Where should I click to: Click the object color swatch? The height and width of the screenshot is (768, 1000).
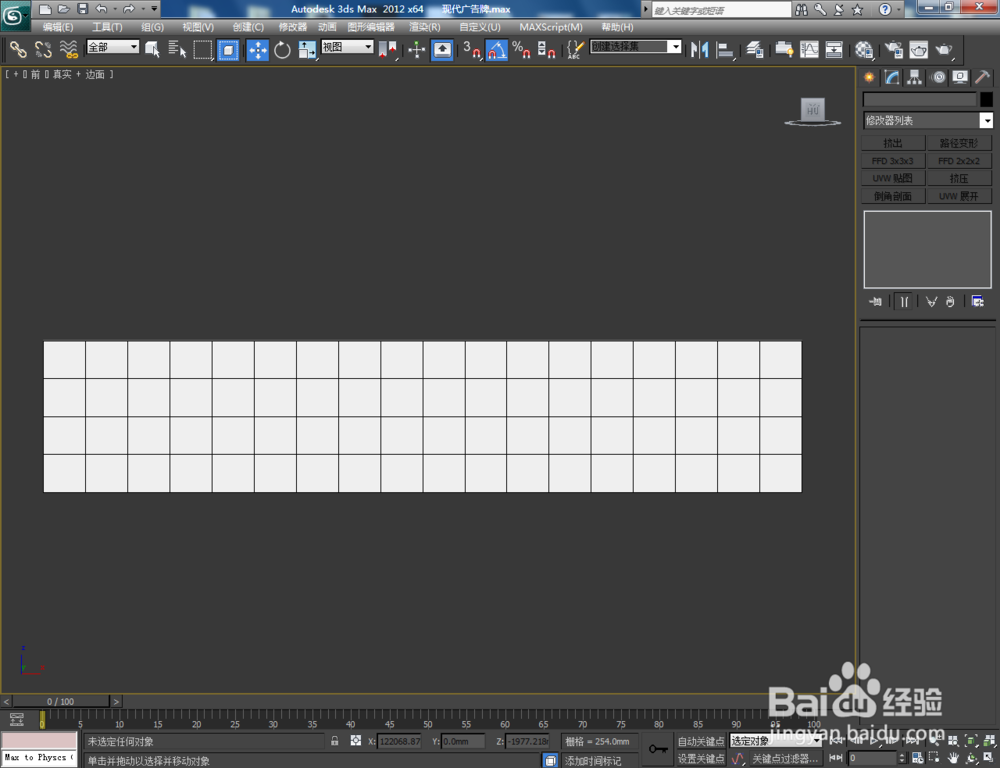tap(986, 100)
